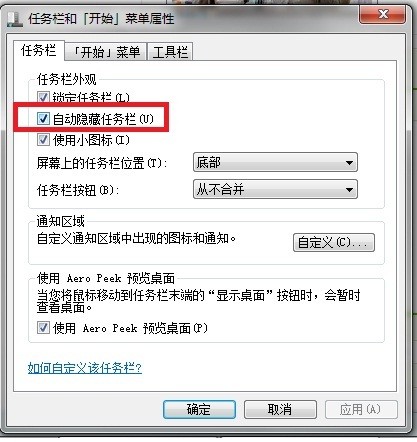Switch to the 工具栏 tab
The width and height of the screenshot is (417, 442).
point(170,52)
